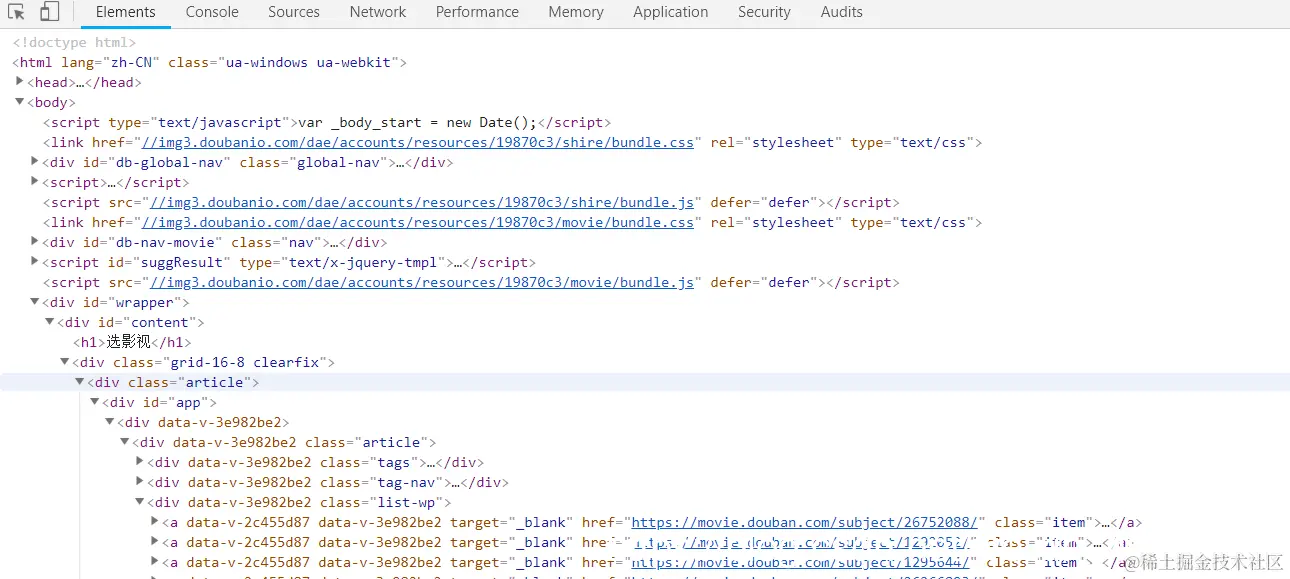The height and width of the screenshot is (579, 1290).
Task: Activate the inspect element picker icon
Action: [17, 12]
